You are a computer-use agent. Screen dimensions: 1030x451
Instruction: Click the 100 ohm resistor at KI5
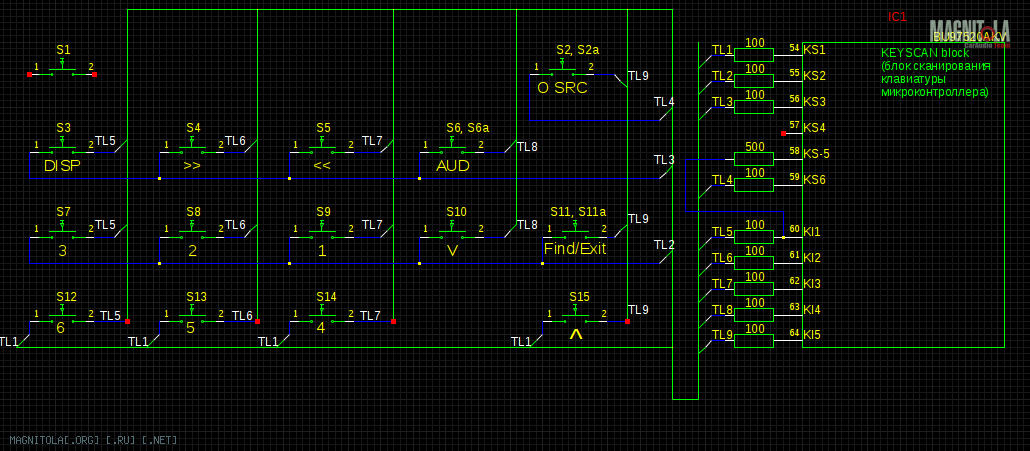coord(754,341)
